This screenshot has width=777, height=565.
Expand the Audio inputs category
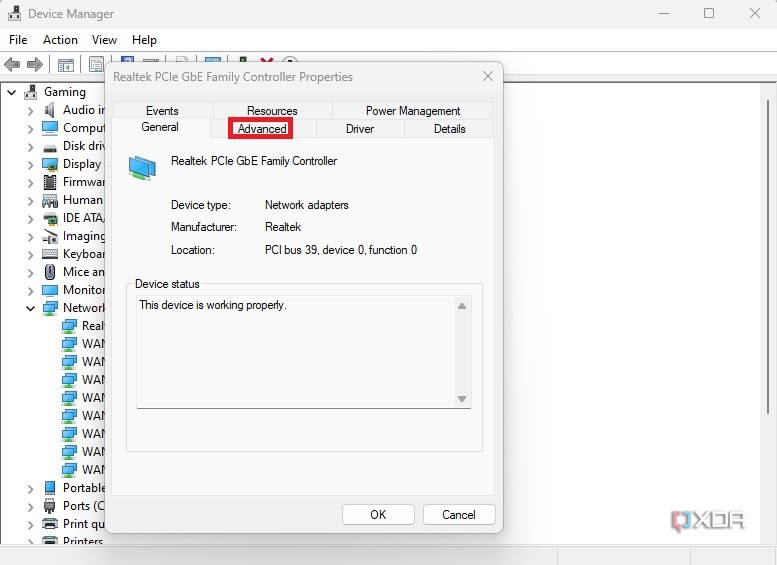31,111
